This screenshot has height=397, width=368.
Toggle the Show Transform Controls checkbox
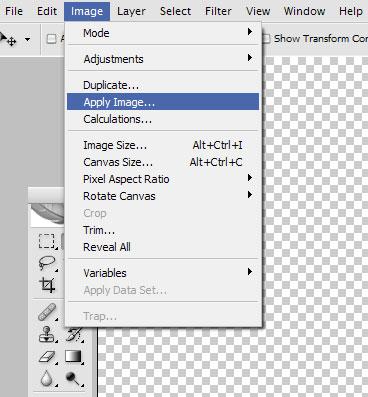266,39
